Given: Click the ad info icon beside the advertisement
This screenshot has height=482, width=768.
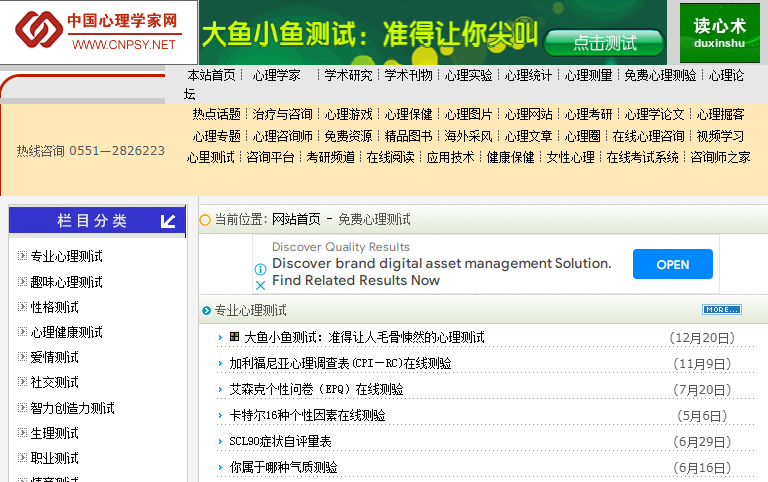Looking at the screenshot, I should pyautogui.click(x=260, y=270).
